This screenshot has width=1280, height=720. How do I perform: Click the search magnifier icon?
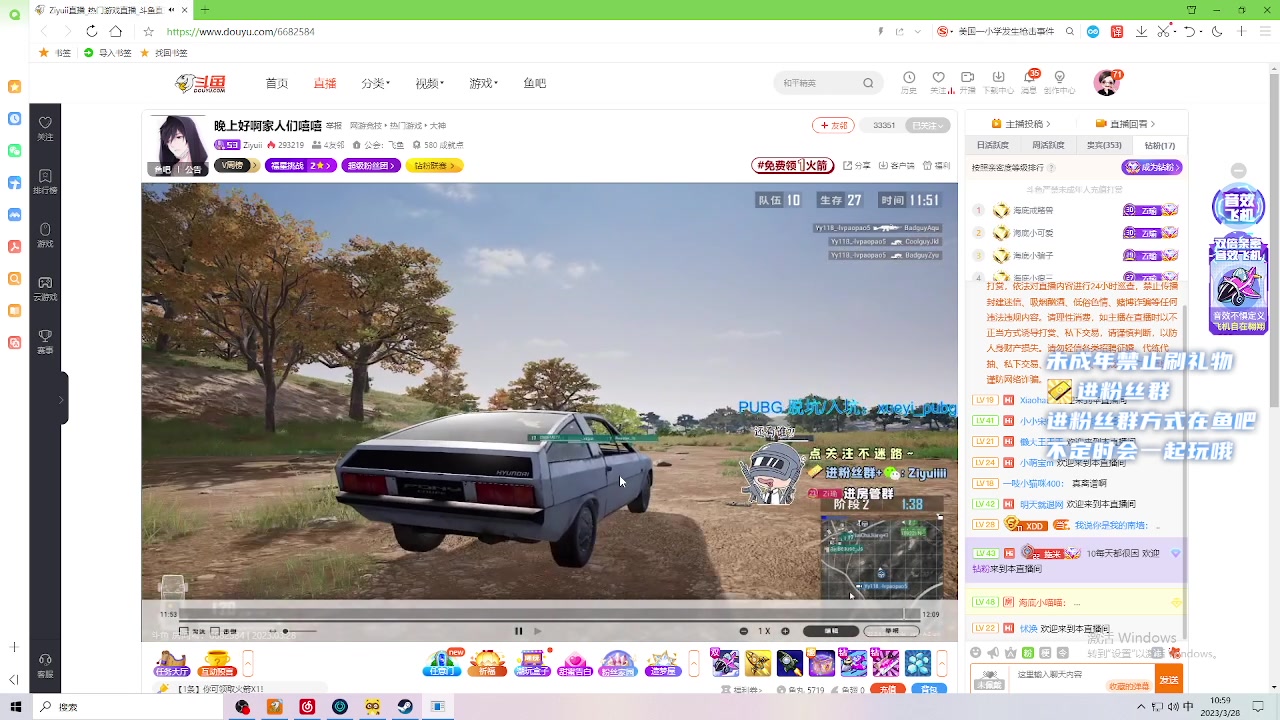coord(868,83)
